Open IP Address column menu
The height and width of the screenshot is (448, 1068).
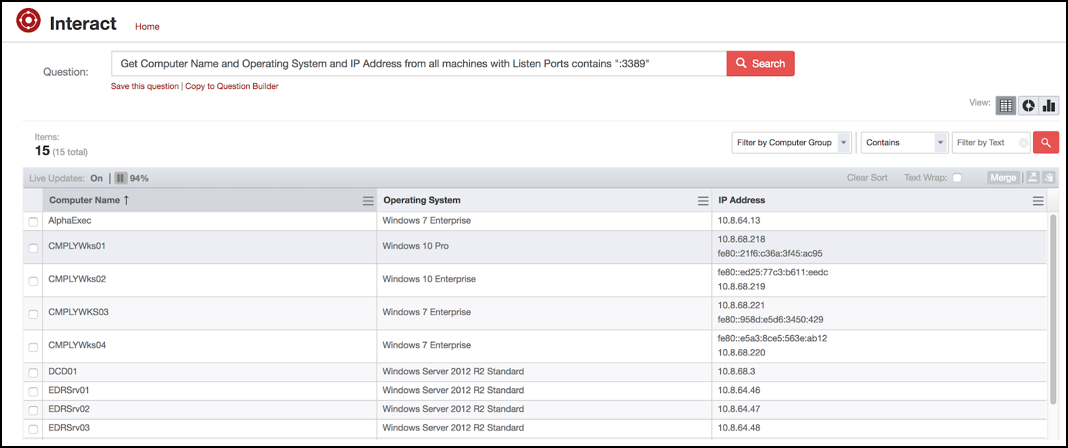pyautogui.click(x=1038, y=201)
